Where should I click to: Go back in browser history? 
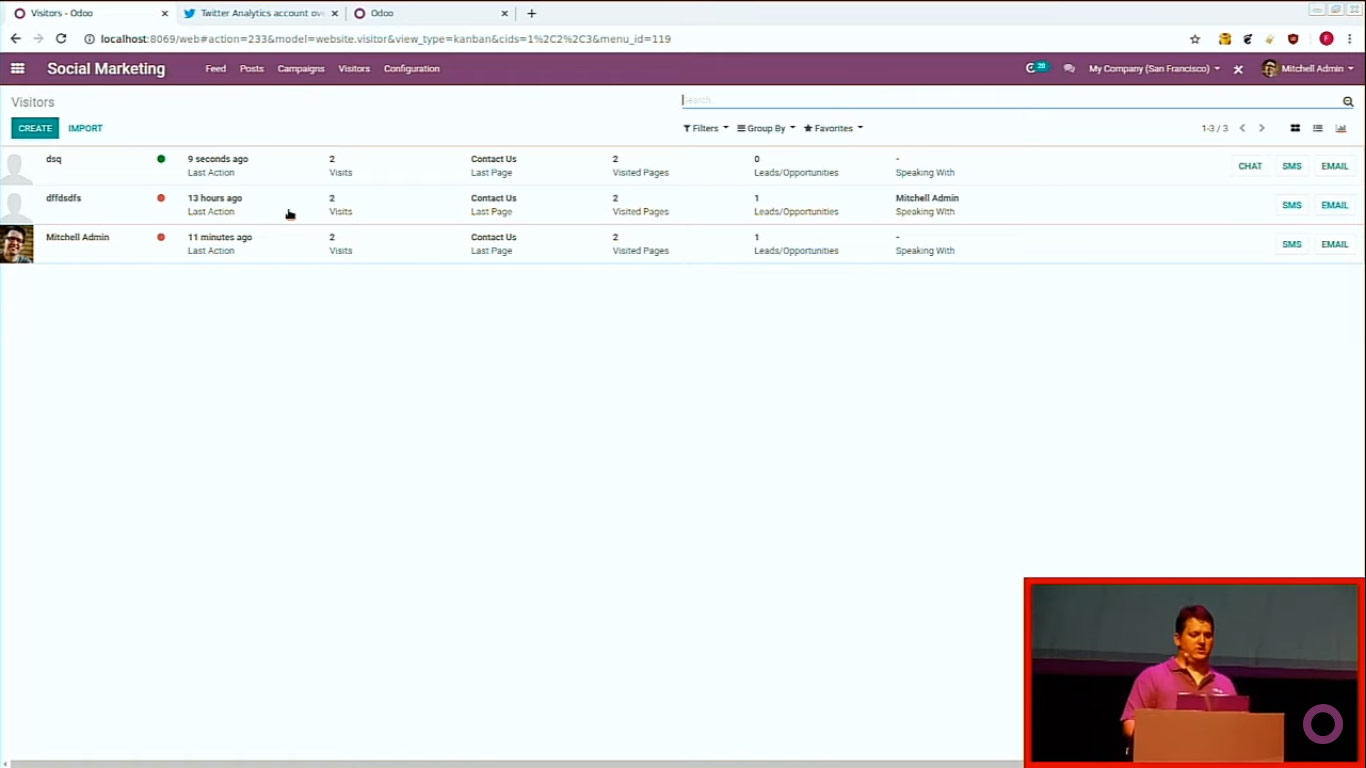point(15,39)
